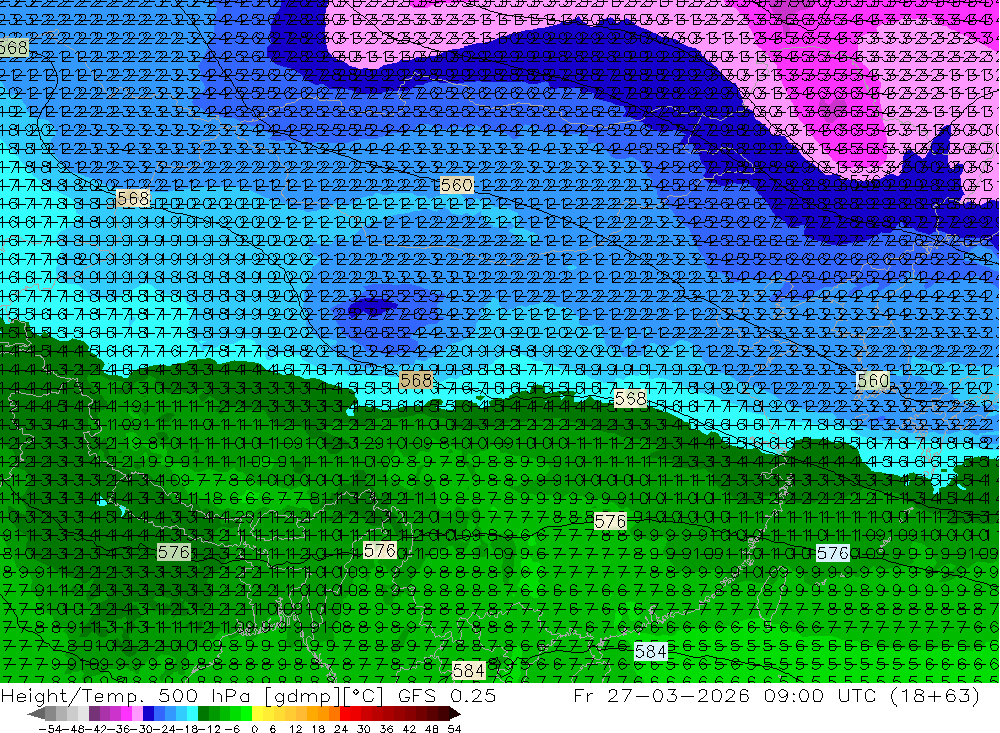Click the "-48" legend value
1000x733 pixels.
point(73,729)
